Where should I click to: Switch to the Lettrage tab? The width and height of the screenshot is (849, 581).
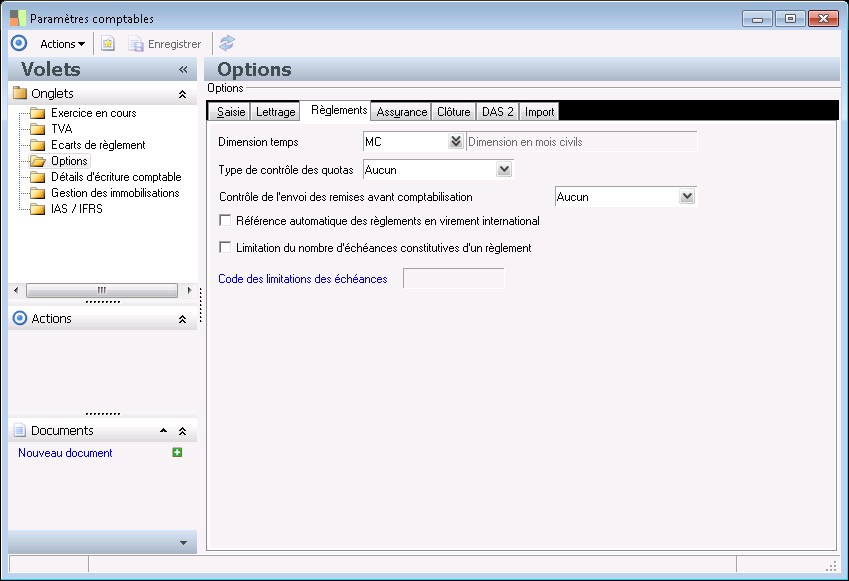point(275,112)
